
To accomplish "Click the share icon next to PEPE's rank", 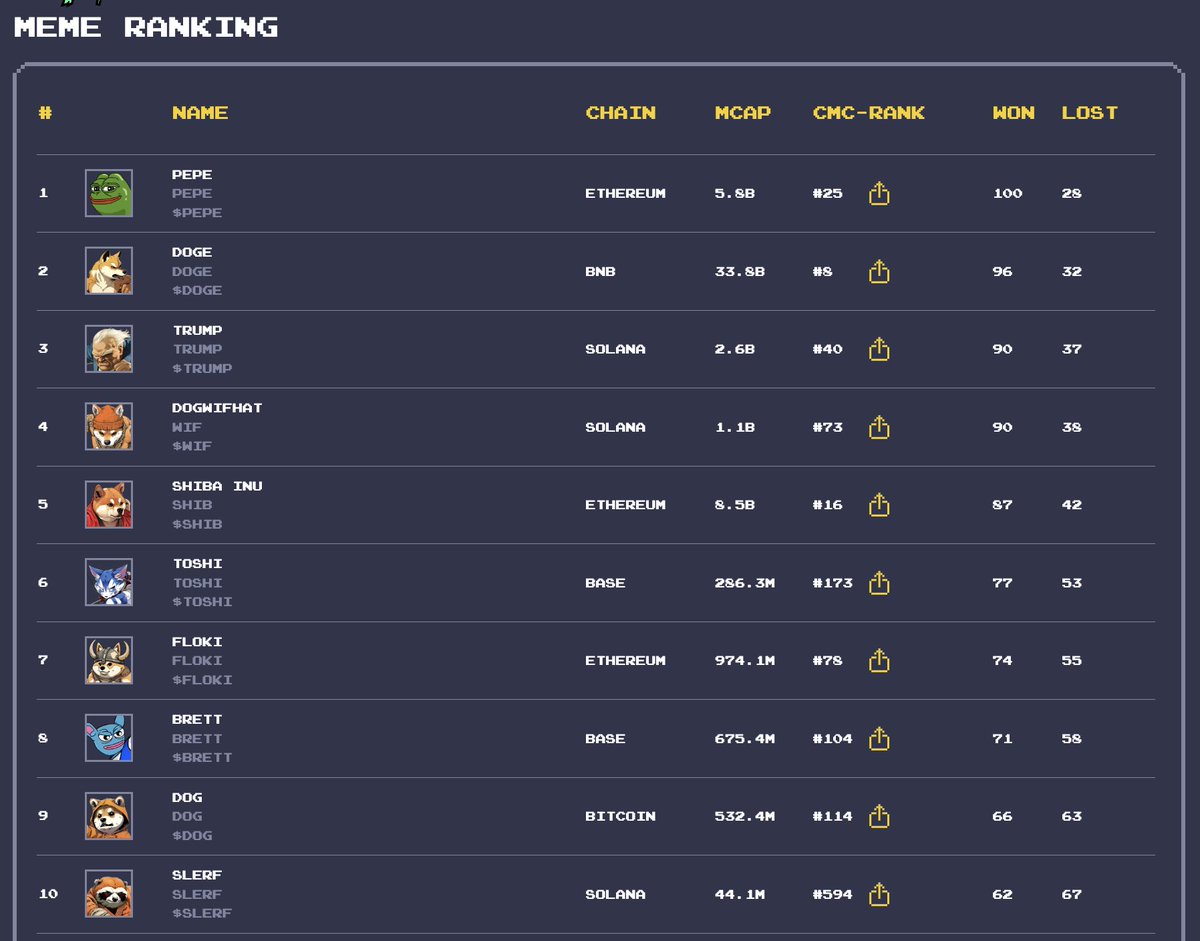I will click(x=879, y=194).
